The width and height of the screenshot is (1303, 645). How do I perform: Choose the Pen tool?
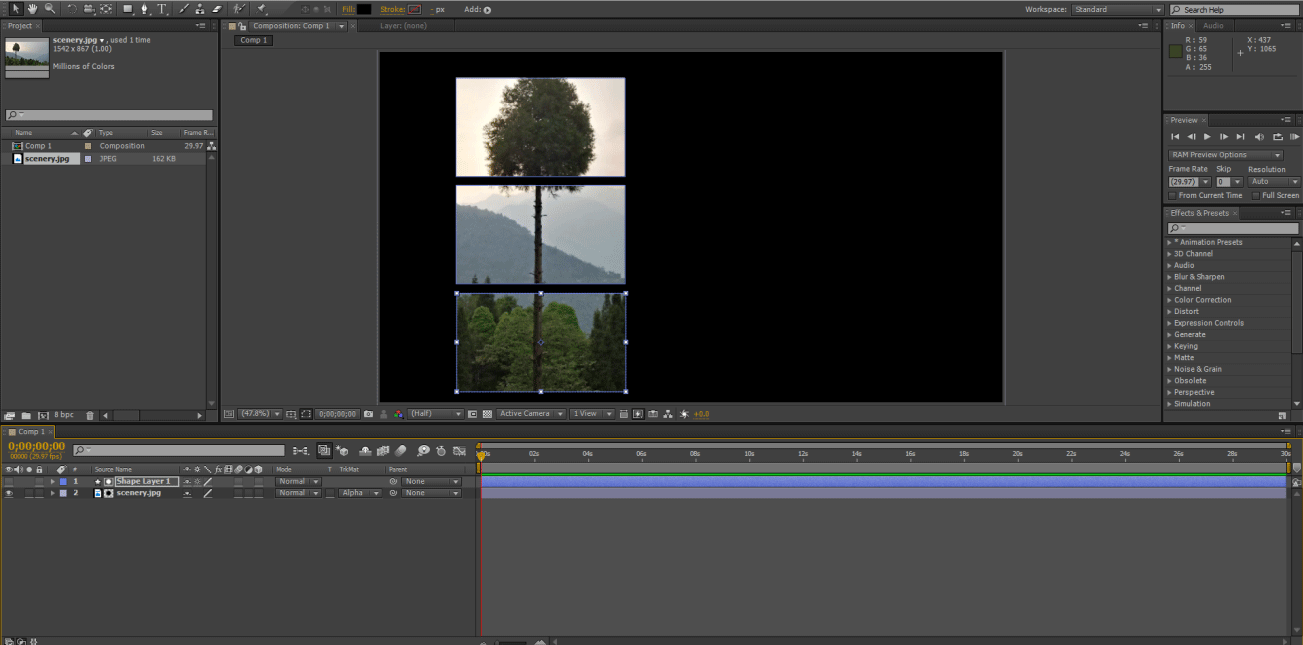[145, 9]
